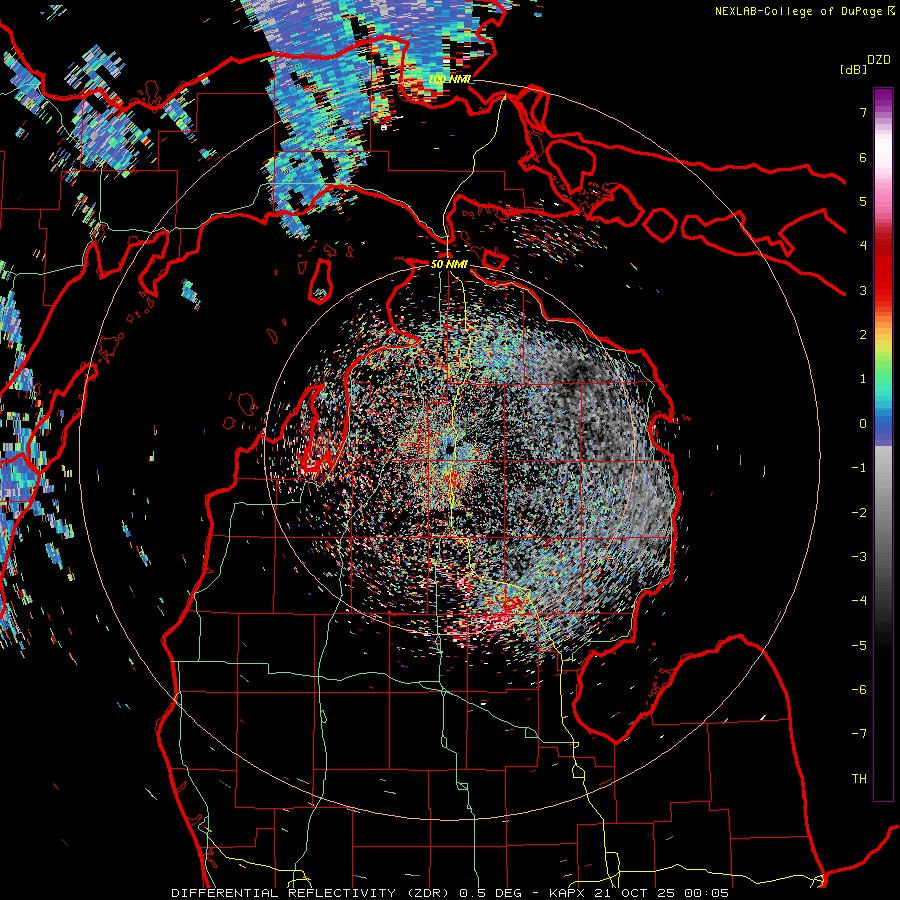Select the 50 NMI range ring label

449,264
